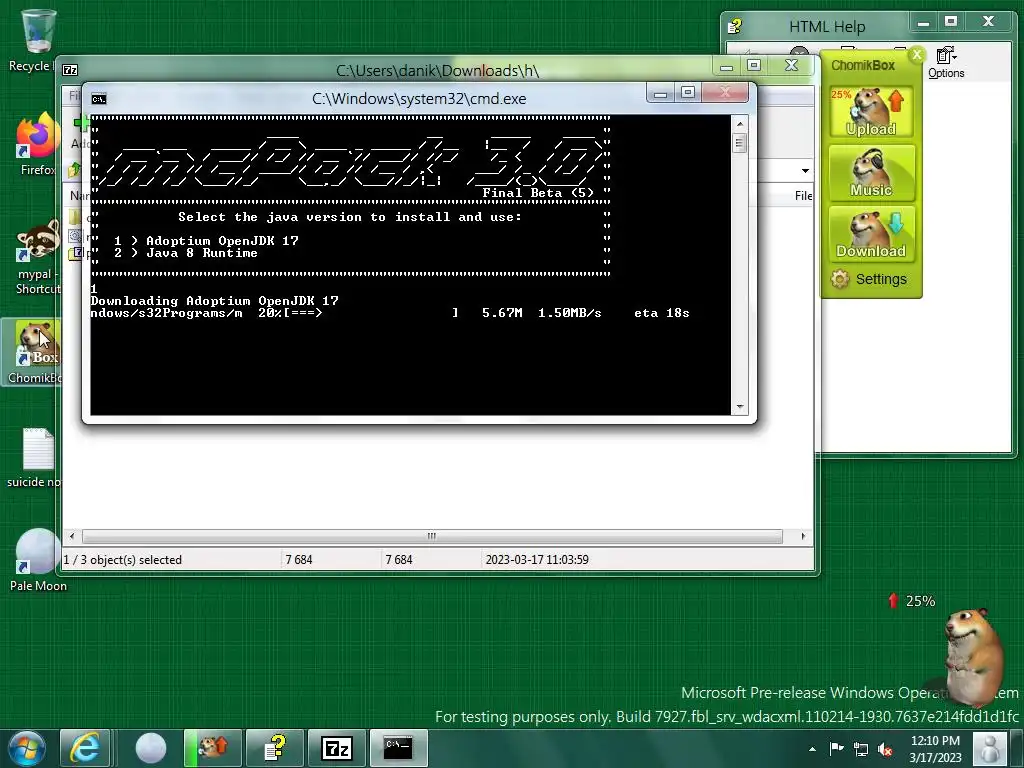Minimize the cmd.exe window
Screen dimensions: 1024x768
660,93
